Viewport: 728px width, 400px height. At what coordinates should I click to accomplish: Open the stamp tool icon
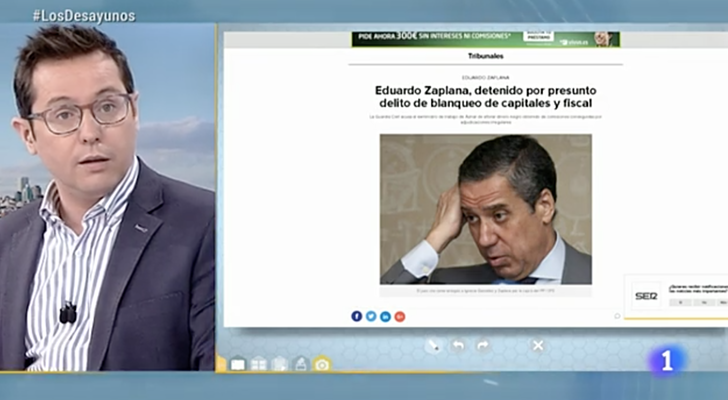point(301,364)
